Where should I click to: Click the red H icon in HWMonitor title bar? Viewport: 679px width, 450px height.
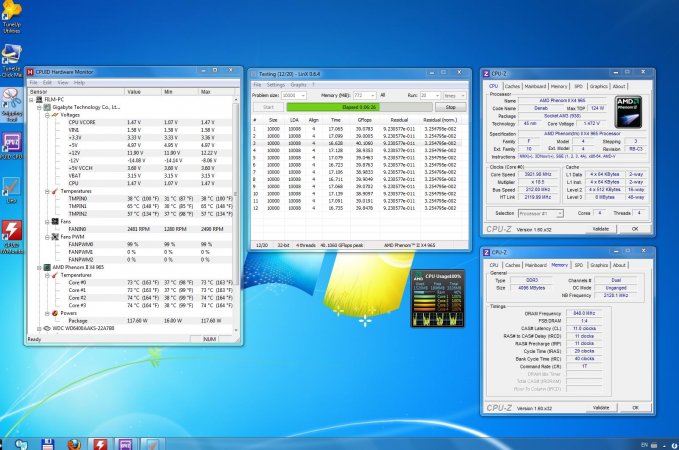tap(30, 72)
